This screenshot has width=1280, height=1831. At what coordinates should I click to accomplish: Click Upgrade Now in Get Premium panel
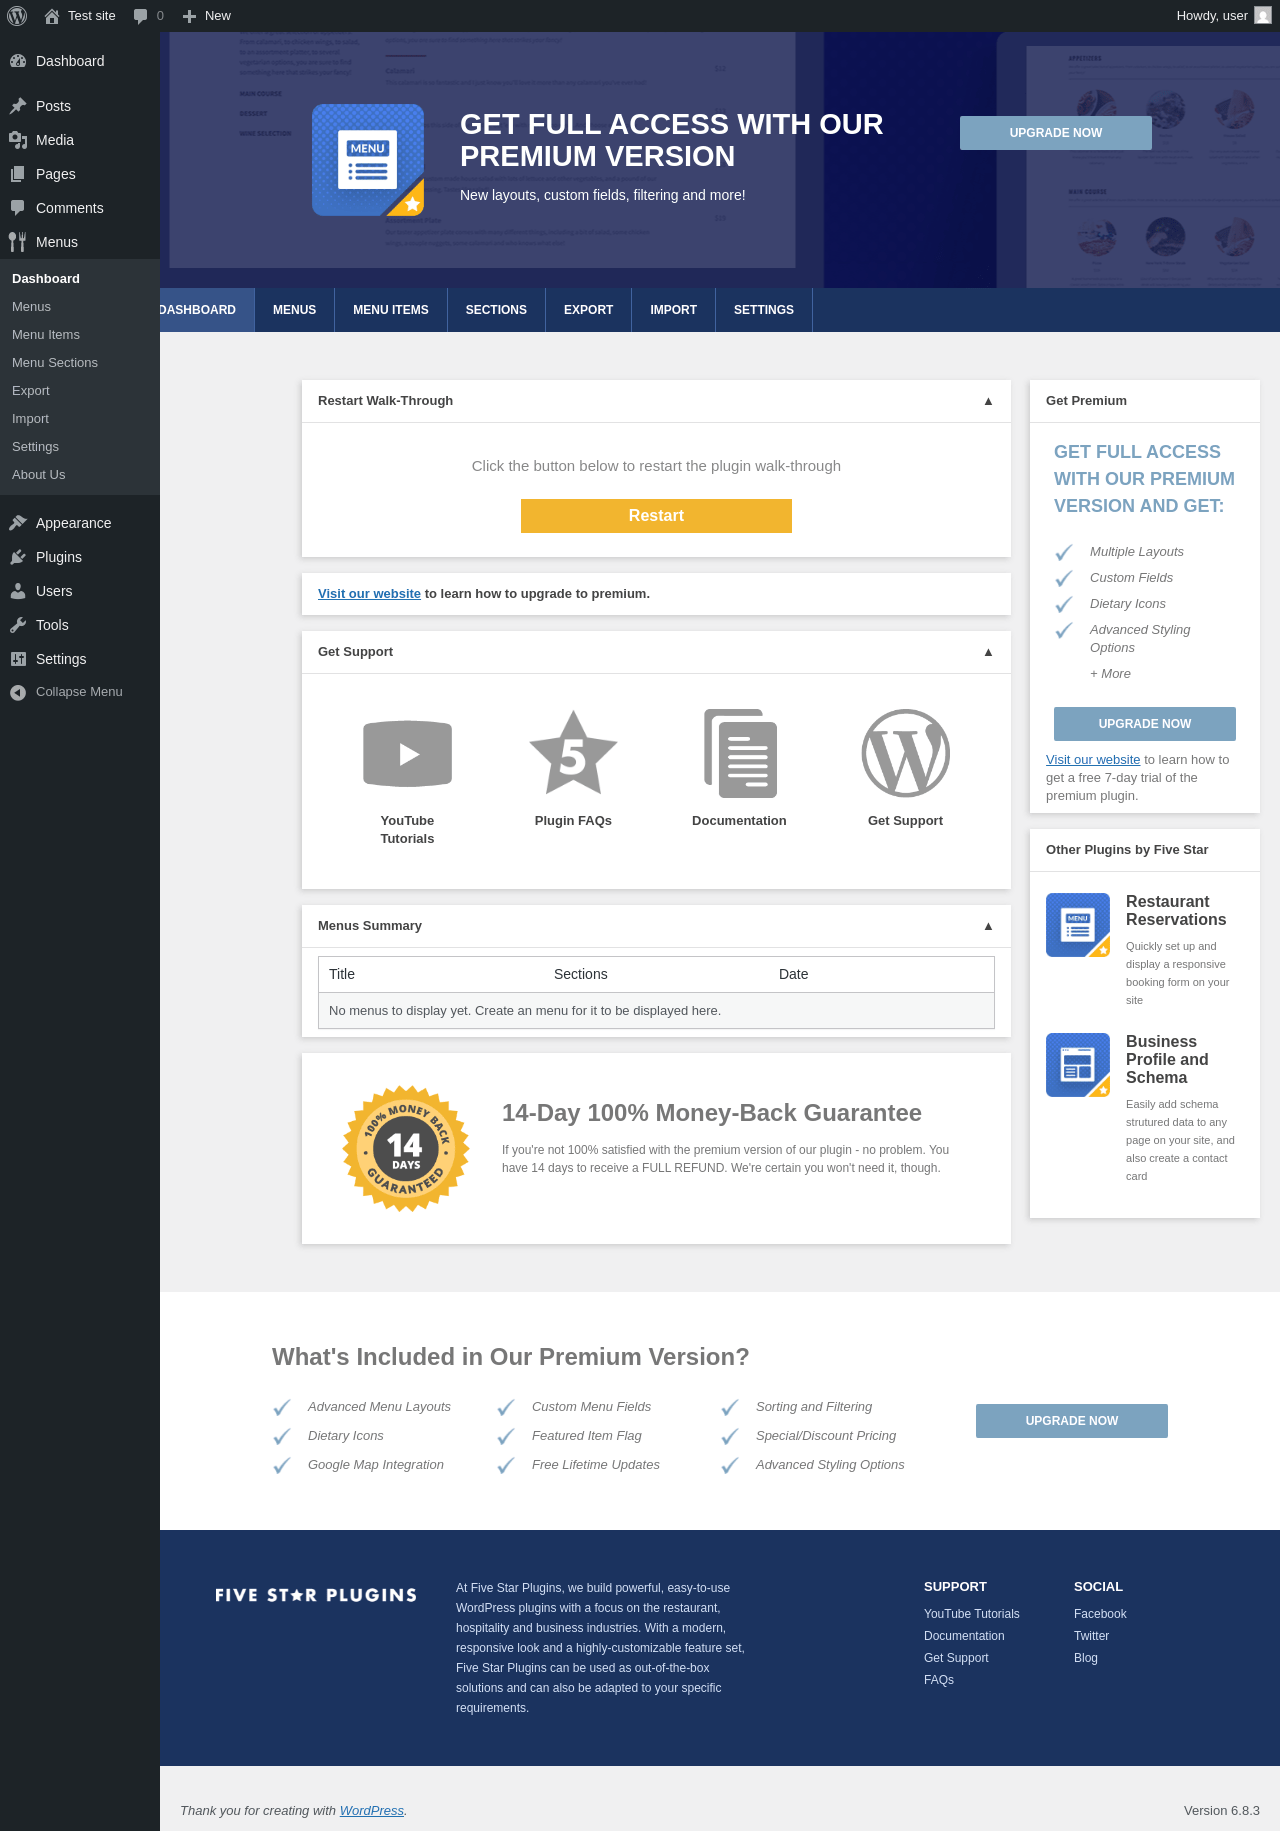(1145, 724)
